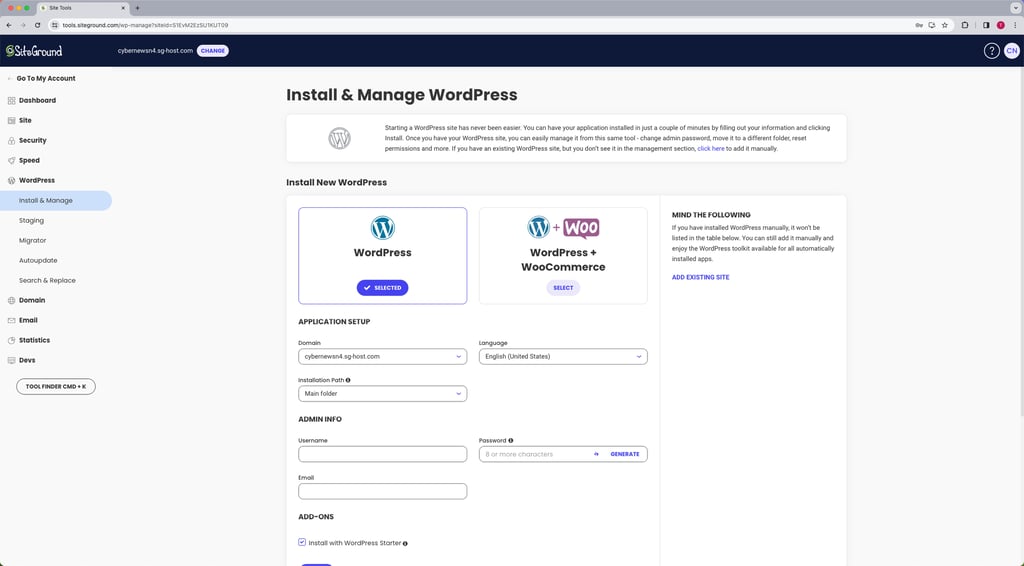Viewport: 1024px width, 566px height.
Task: Open Search & Replace in sidebar
Action: pos(47,281)
